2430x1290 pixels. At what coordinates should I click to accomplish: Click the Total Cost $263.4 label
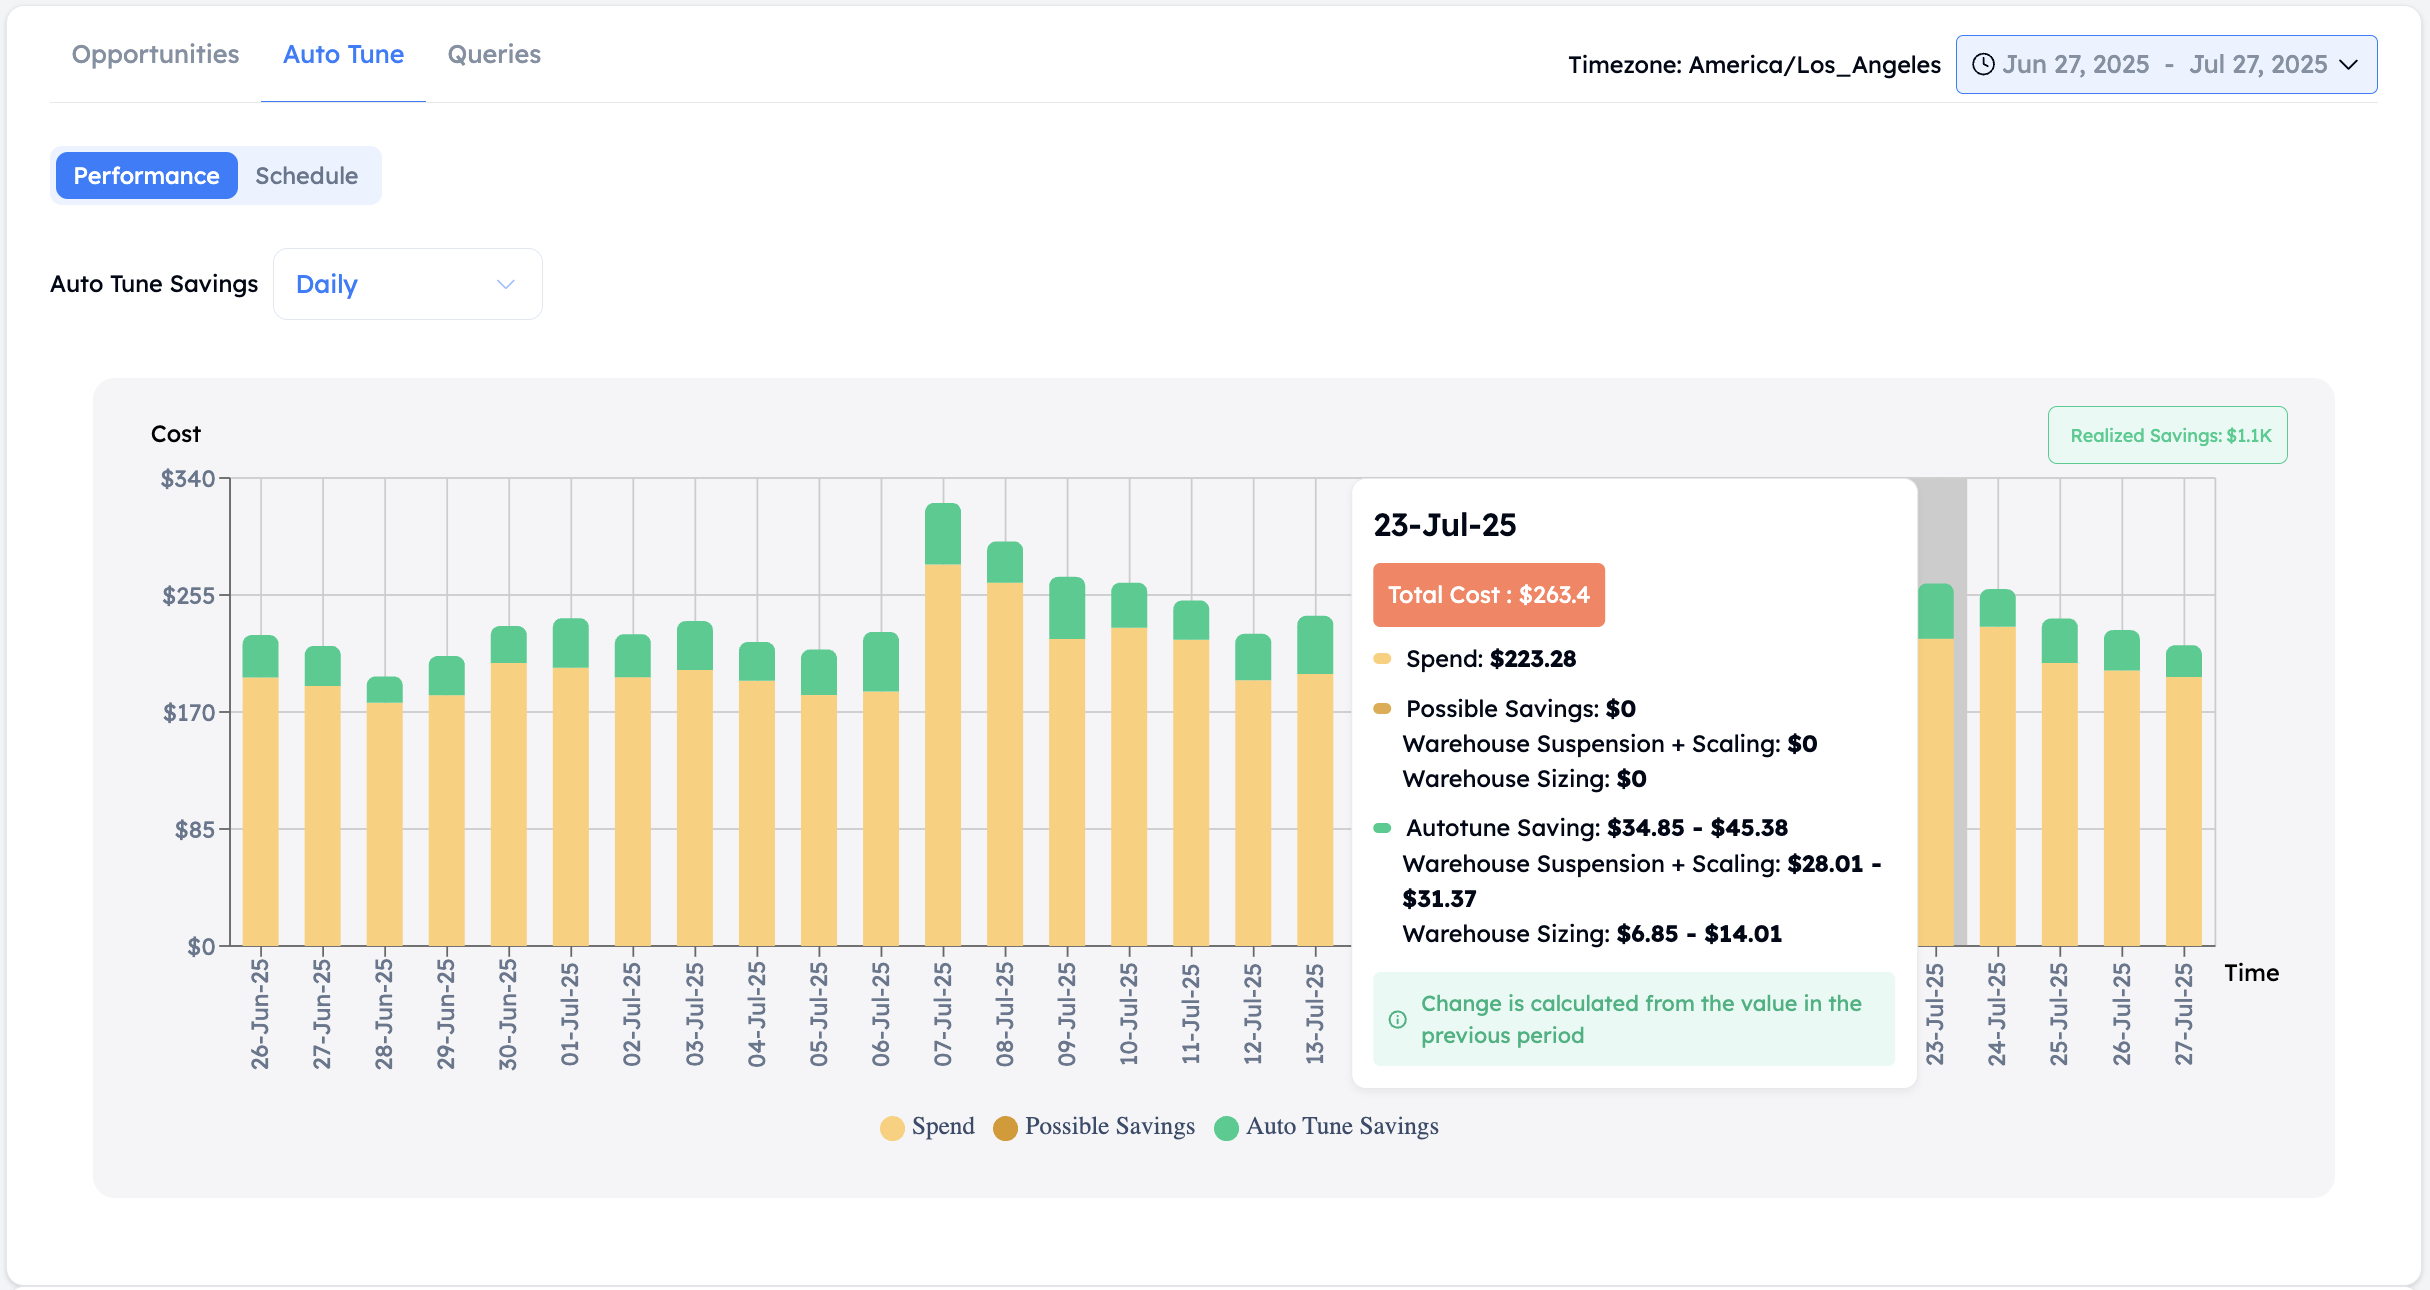click(1488, 595)
